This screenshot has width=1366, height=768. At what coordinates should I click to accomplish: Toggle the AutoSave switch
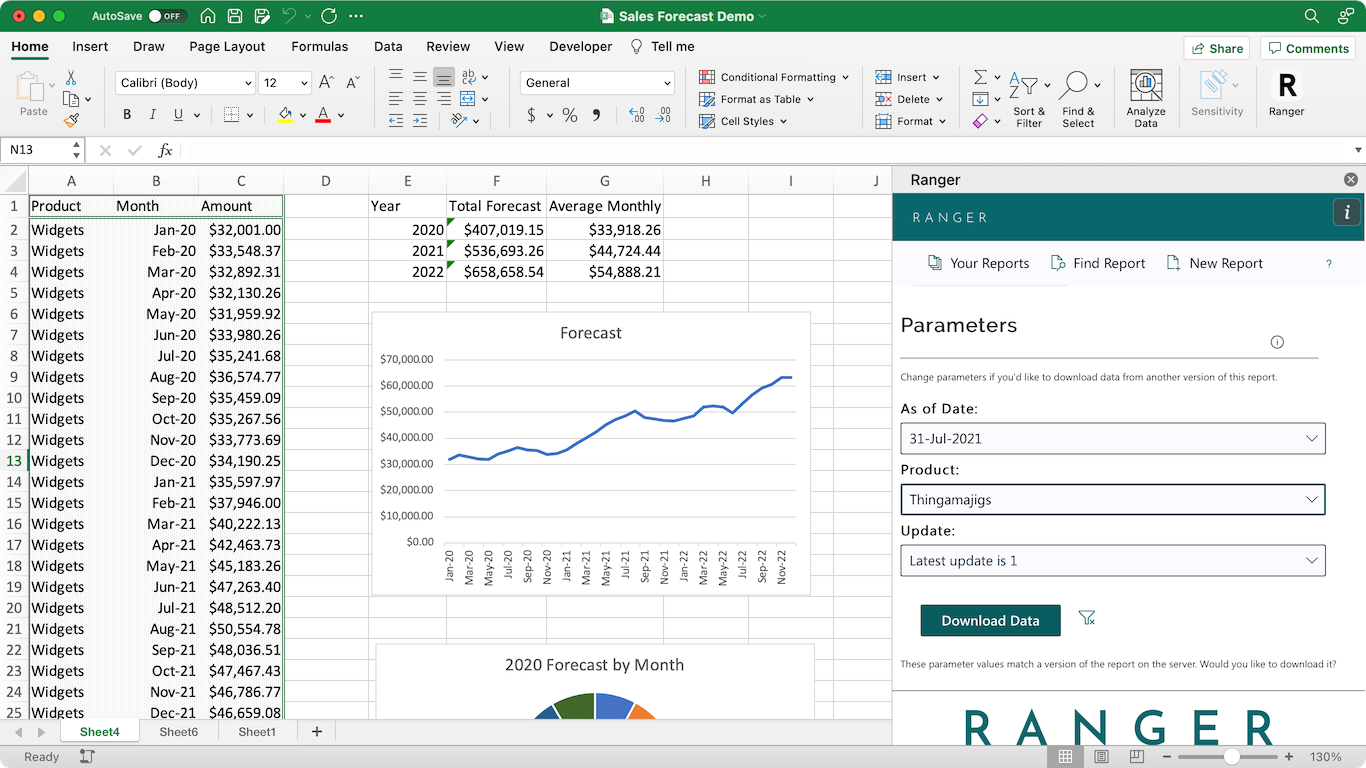[165, 16]
